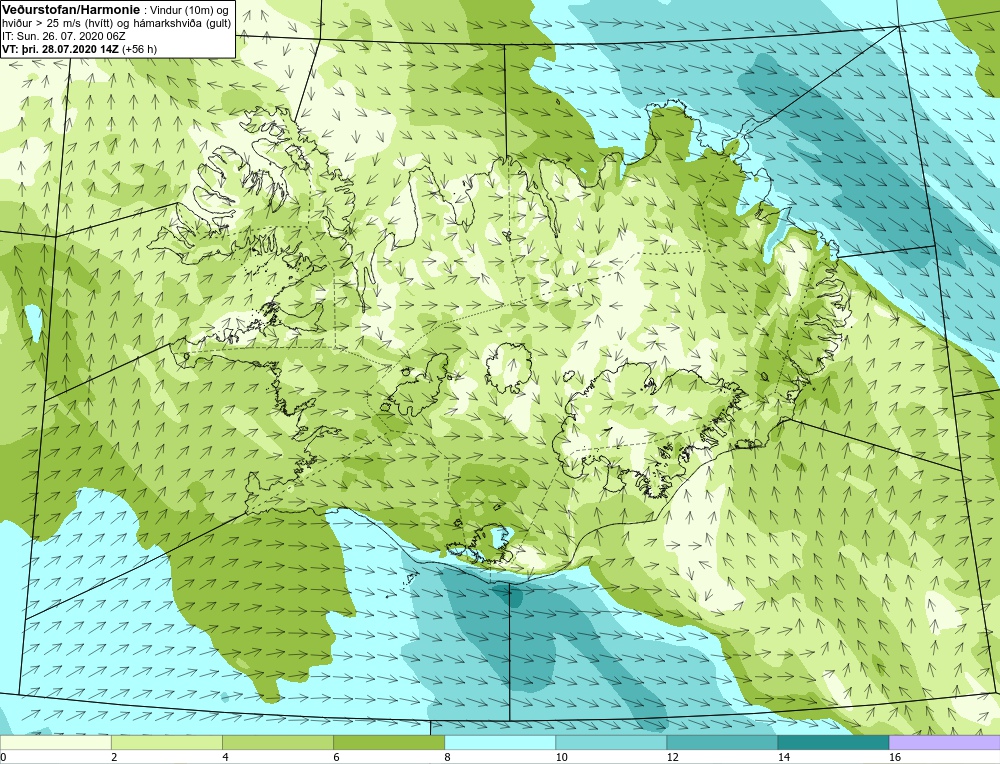Click legend value label 4
Viewport: 1000px width, 764px height.
(226, 757)
